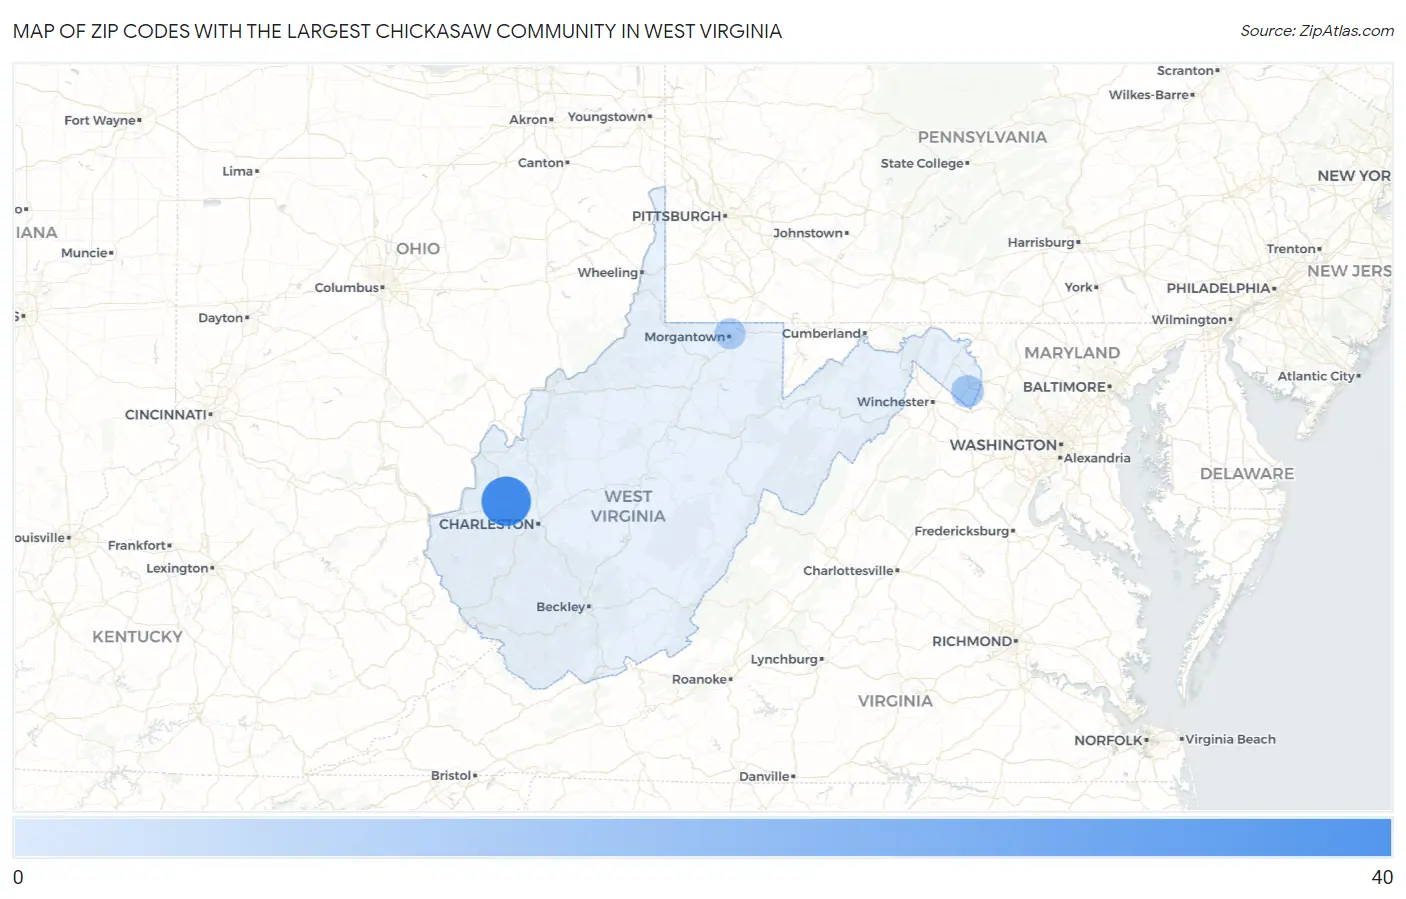The width and height of the screenshot is (1406, 899).
Task: Click the Scranton city label
Action: [1185, 71]
